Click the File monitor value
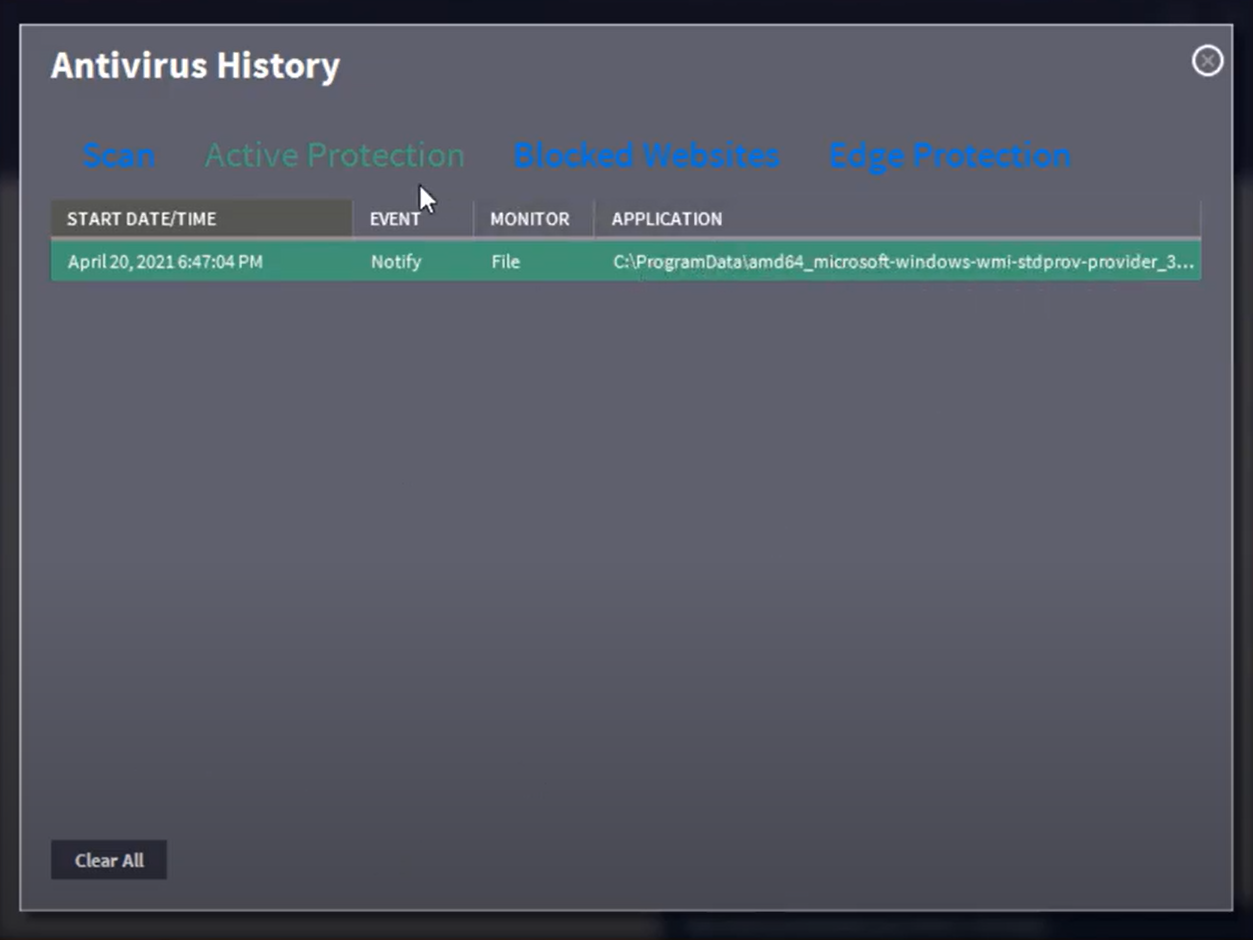This screenshot has height=940, width=1253. [x=505, y=261]
